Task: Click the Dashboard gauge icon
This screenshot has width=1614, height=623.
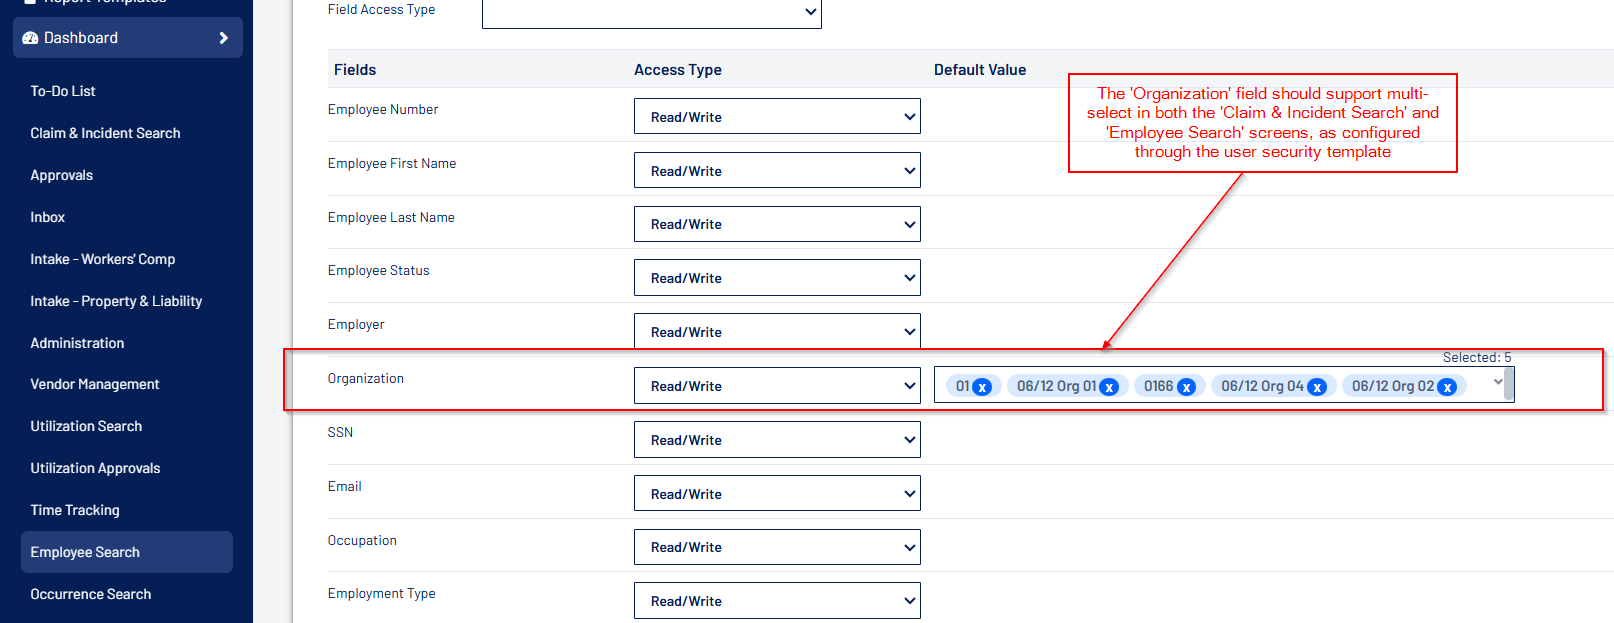Action: coord(30,38)
